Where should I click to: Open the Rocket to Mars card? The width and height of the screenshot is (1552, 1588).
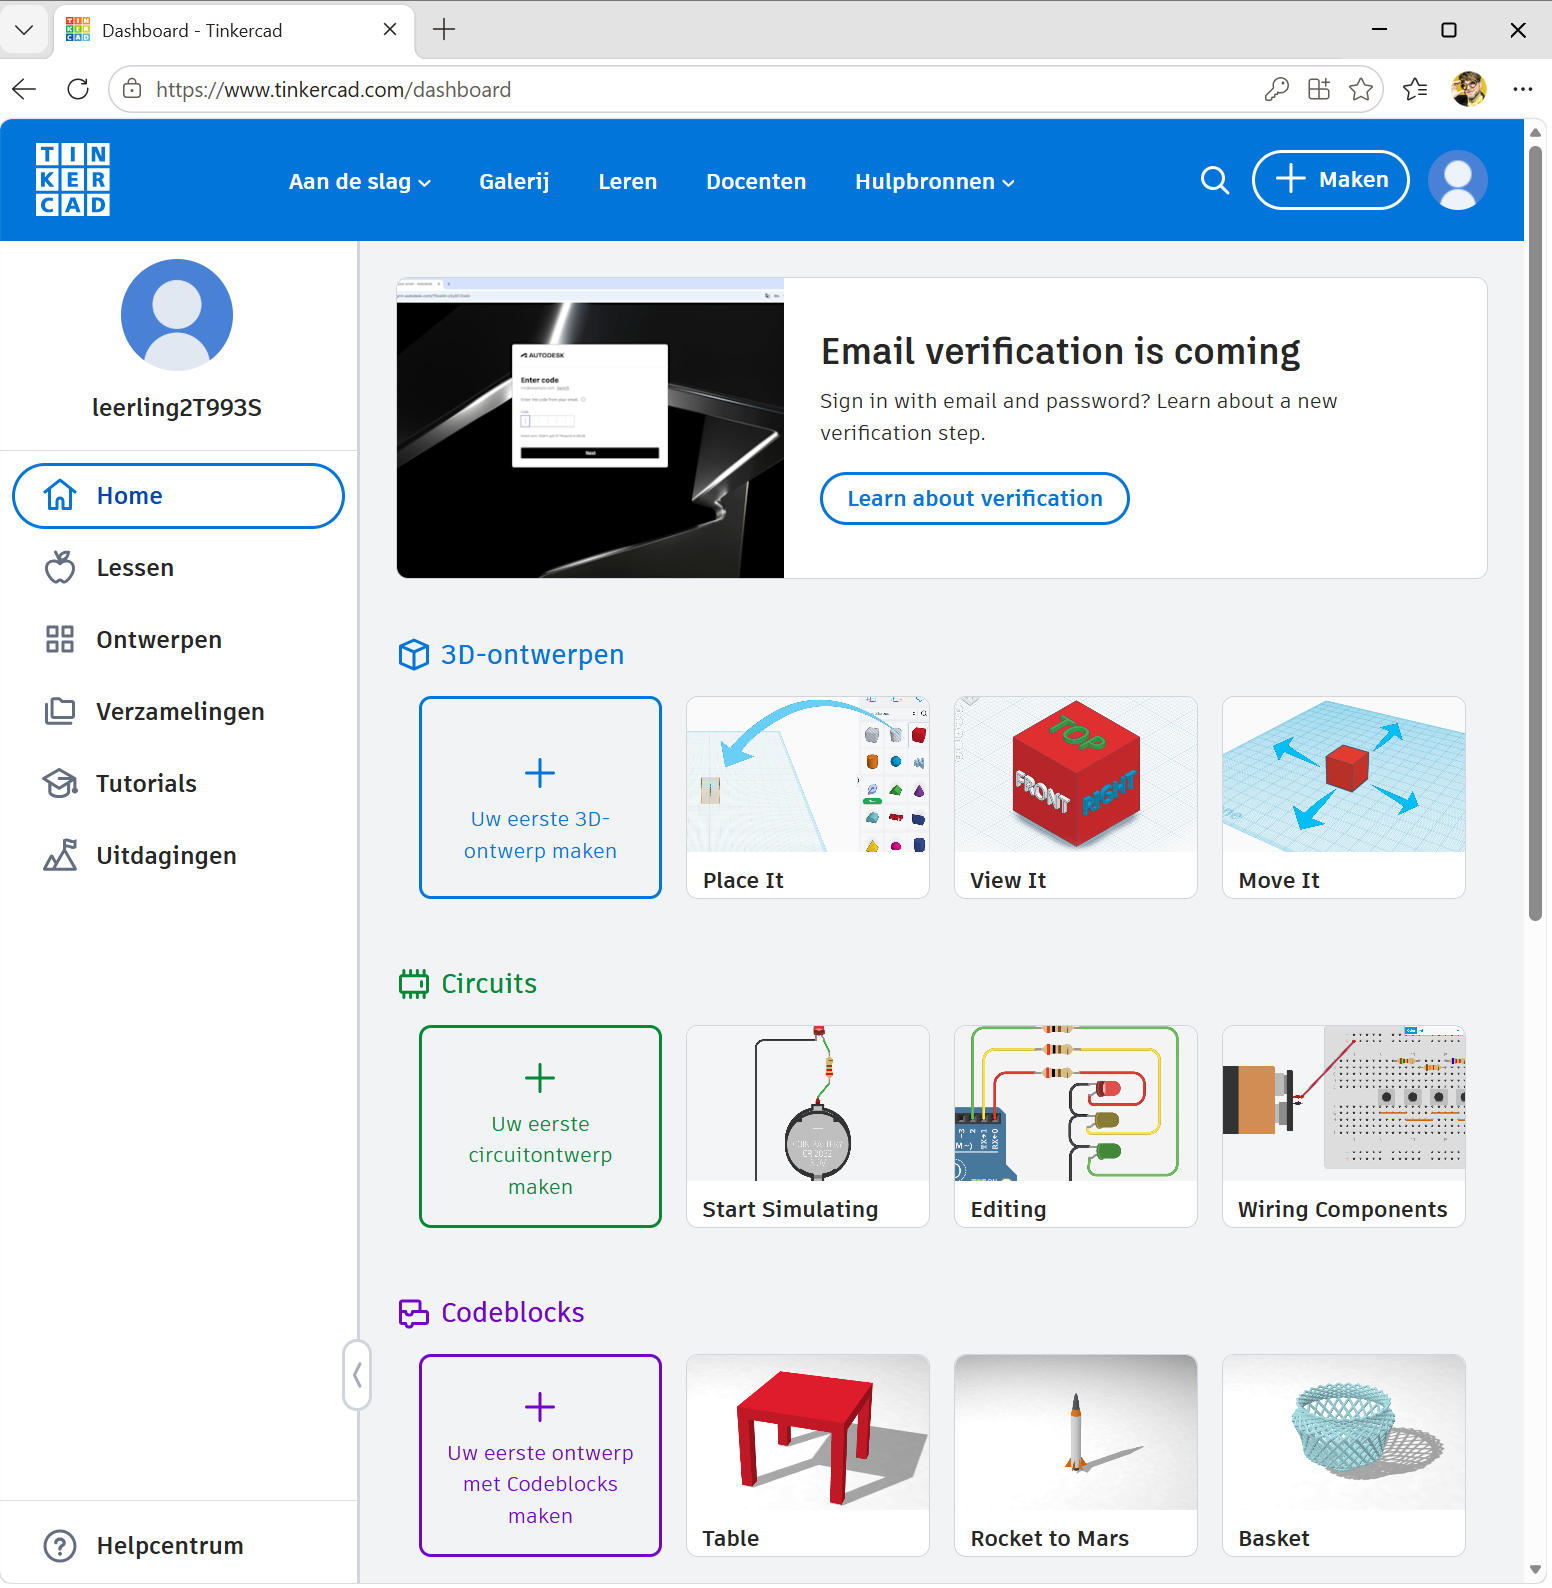(1076, 1455)
